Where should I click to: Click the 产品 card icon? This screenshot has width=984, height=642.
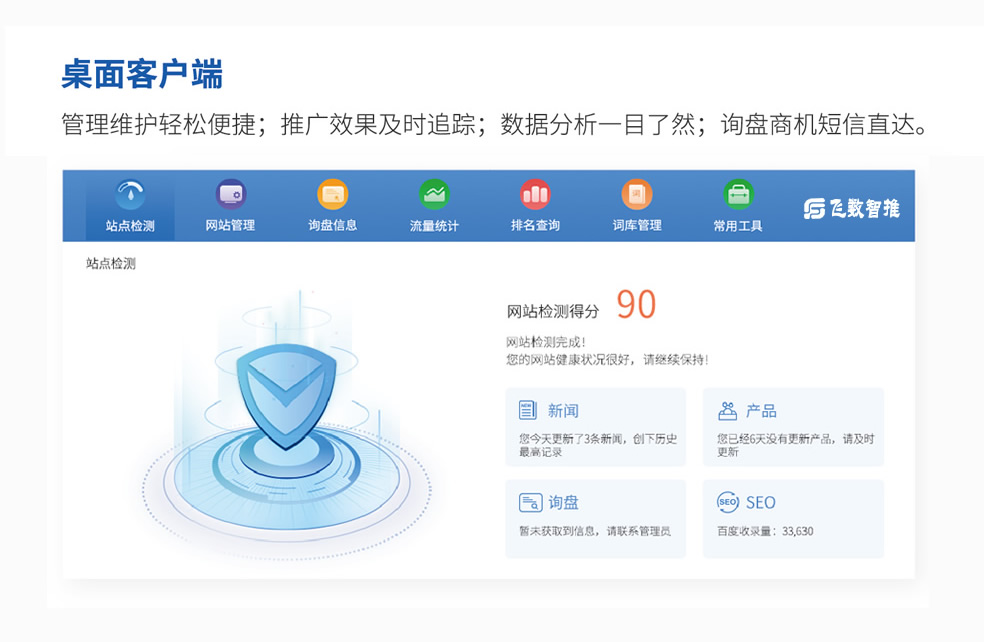(x=727, y=411)
